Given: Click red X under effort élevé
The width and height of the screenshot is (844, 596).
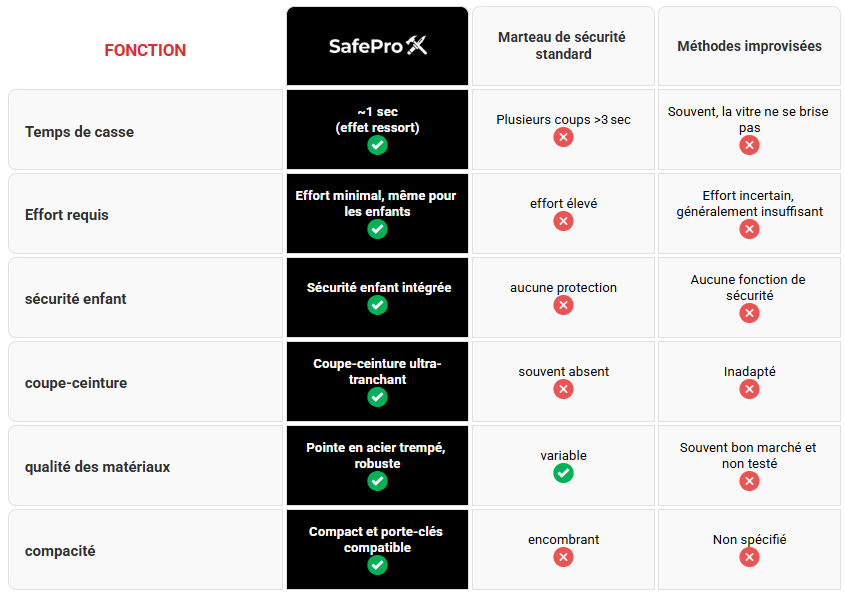Looking at the screenshot, I should click(x=564, y=221).
